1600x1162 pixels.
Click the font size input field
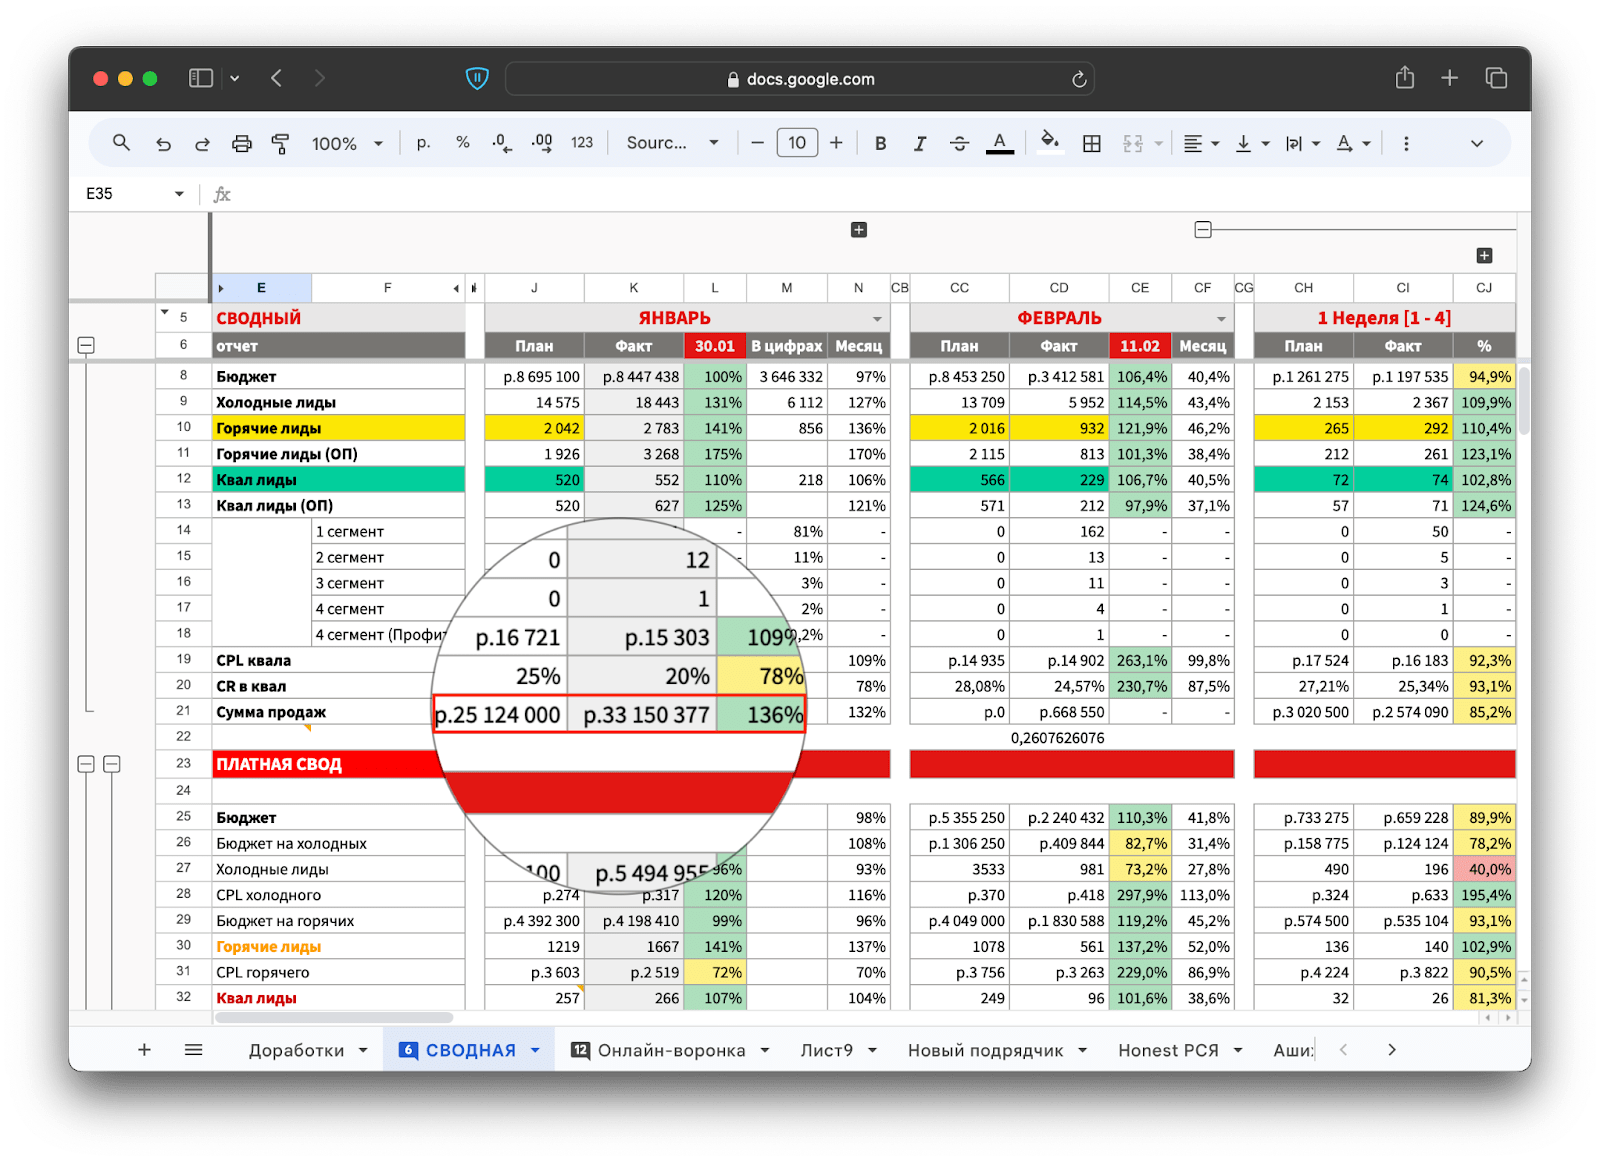click(x=797, y=143)
